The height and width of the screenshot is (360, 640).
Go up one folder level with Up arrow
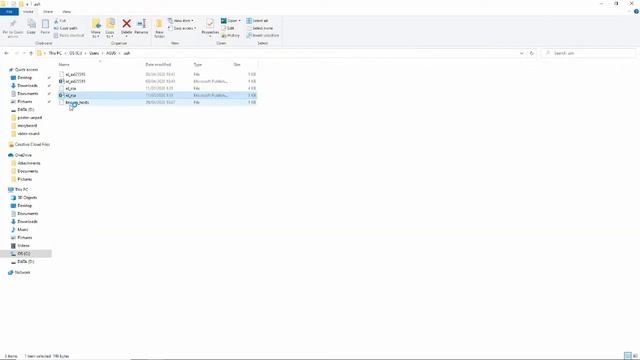[31, 53]
